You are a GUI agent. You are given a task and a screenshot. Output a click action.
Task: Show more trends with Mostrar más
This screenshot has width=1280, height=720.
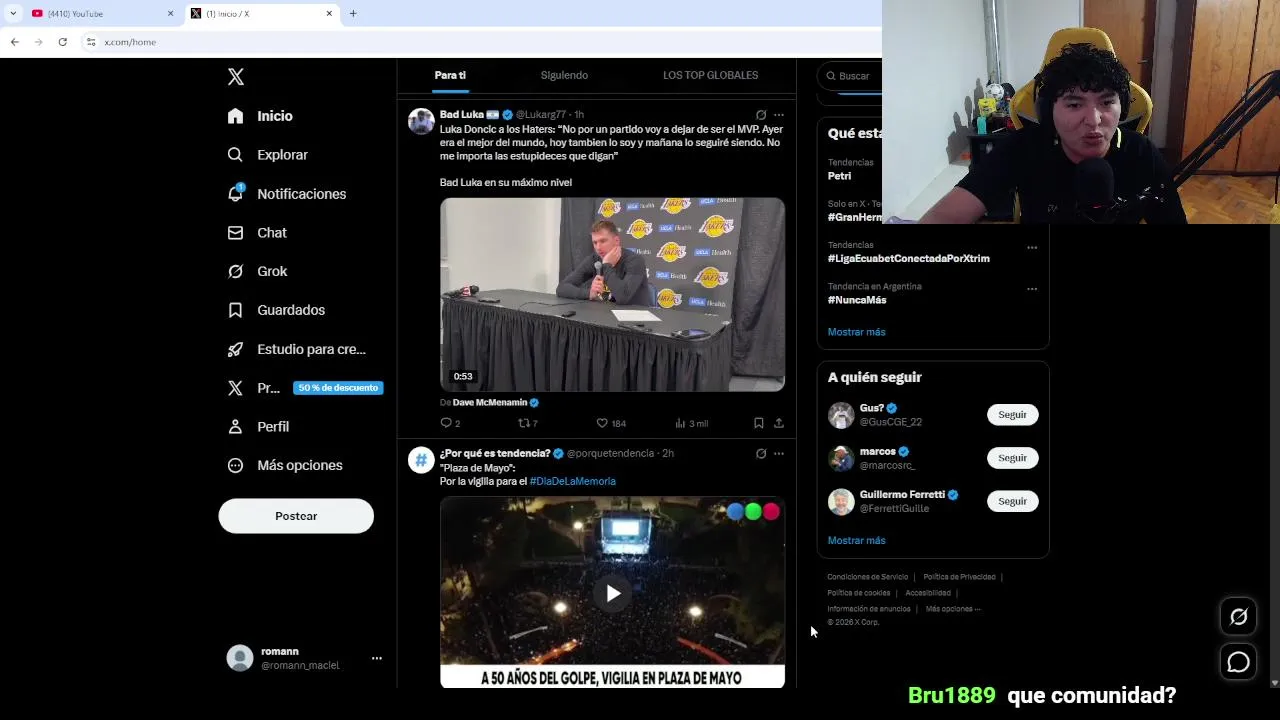[x=856, y=332]
